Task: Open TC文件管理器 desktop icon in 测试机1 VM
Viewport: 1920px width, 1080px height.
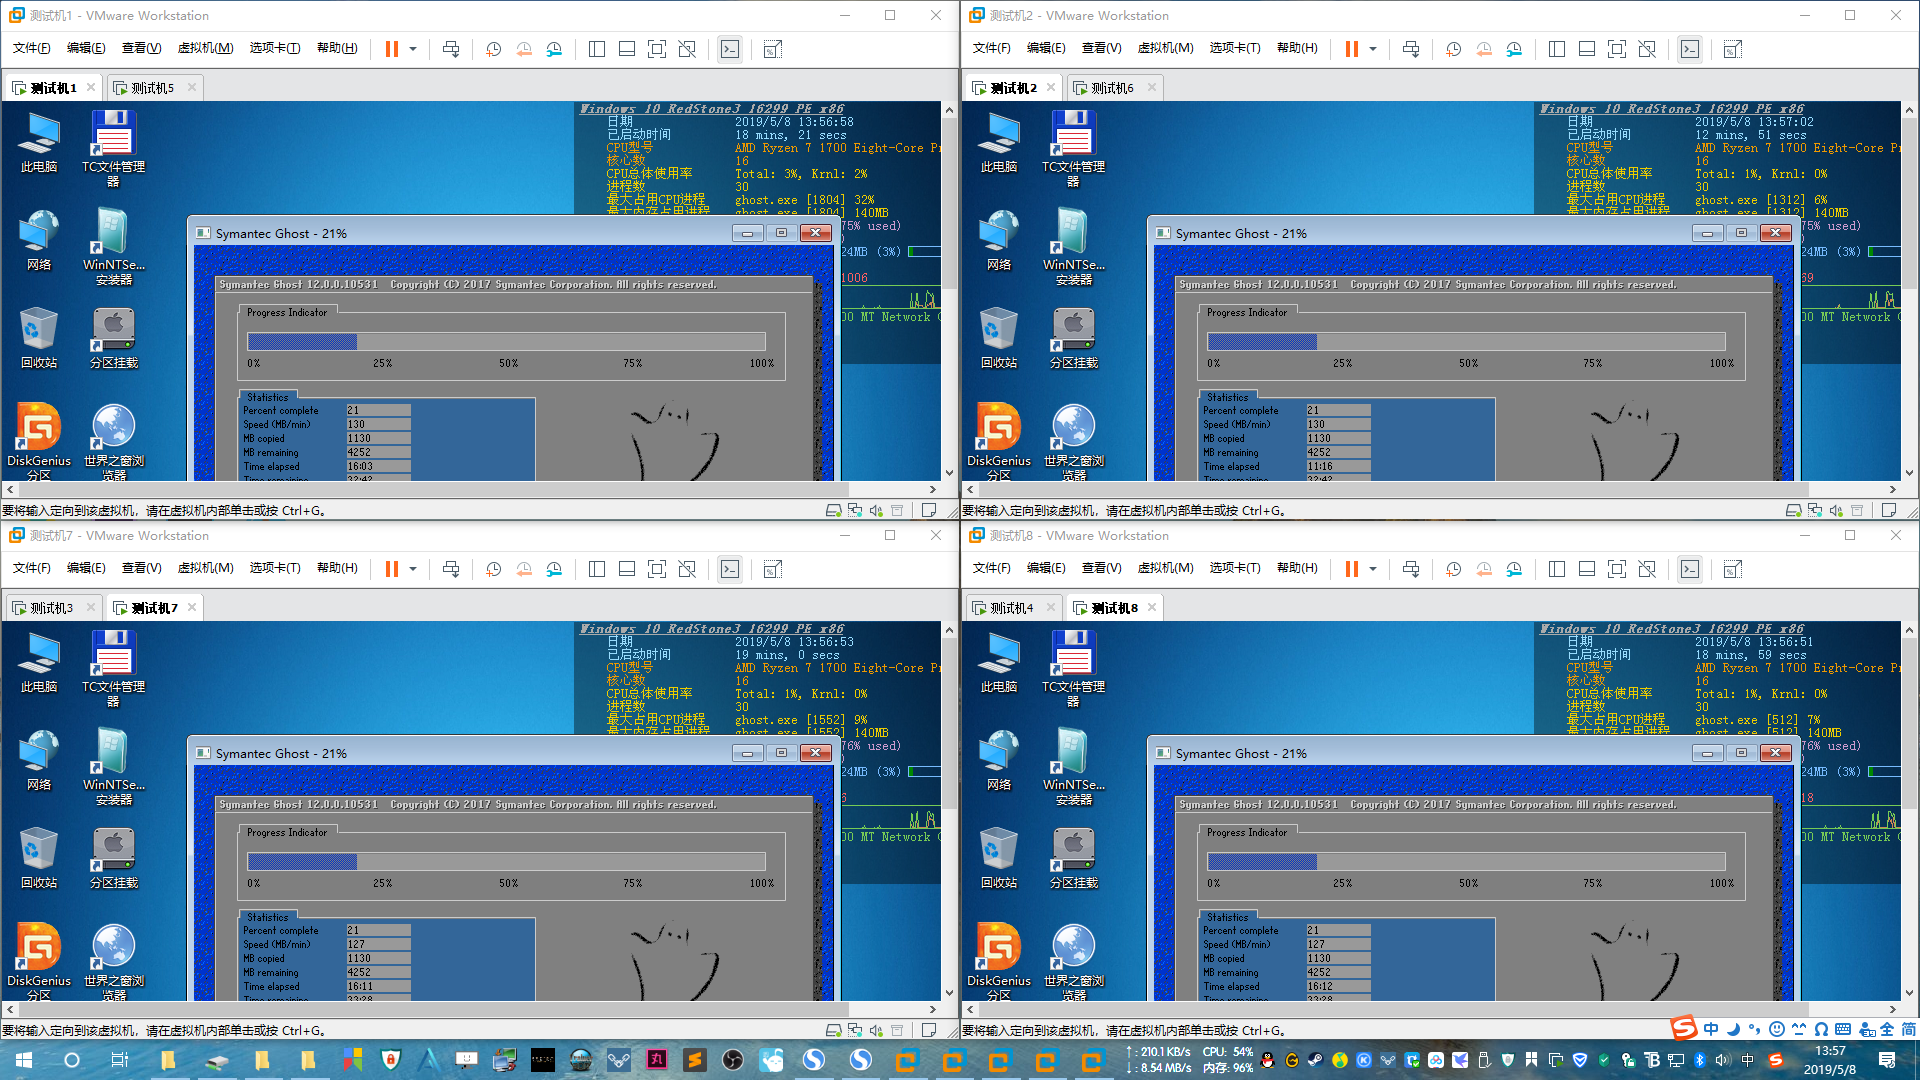Action: pyautogui.click(x=113, y=148)
